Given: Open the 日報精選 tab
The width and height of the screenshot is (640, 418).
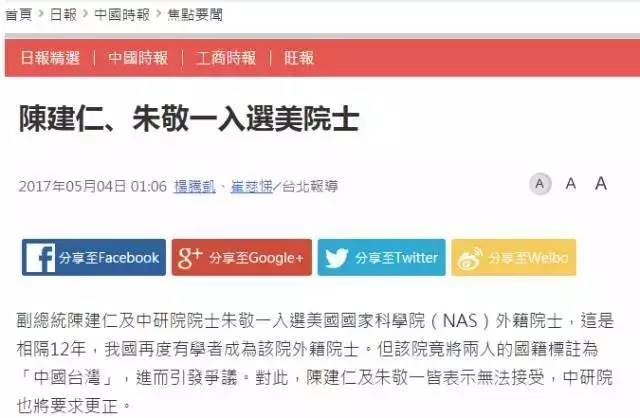Looking at the screenshot, I should pos(50,58).
